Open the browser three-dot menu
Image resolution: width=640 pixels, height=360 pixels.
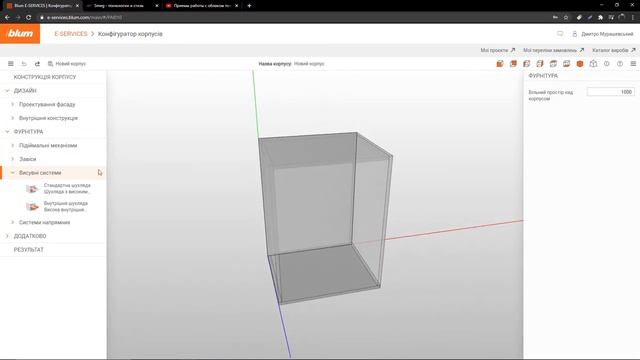coord(633,17)
